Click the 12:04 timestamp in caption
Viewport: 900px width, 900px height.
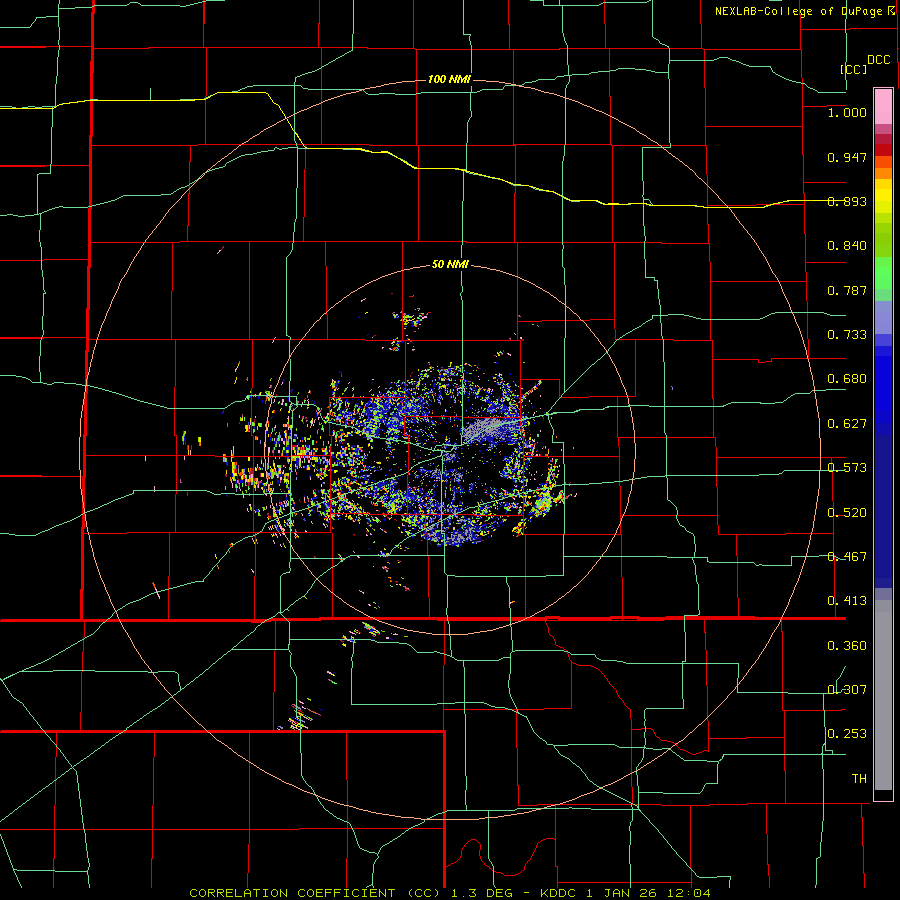(x=691, y=893)
